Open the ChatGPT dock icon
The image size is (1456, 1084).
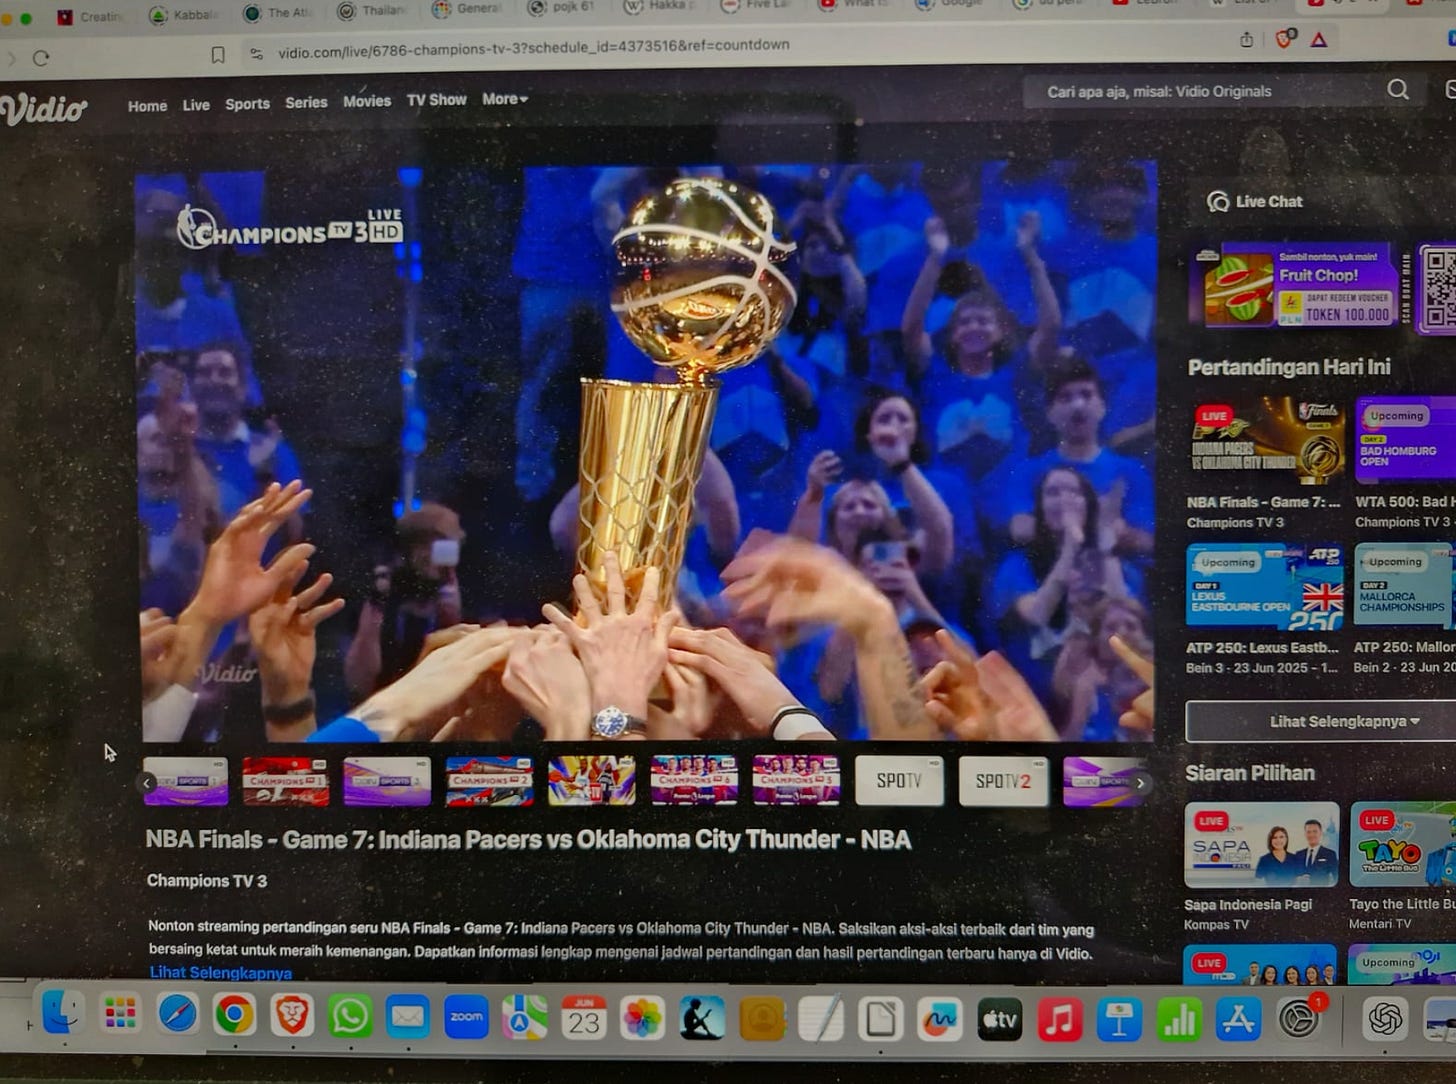coord(1385,1020)
